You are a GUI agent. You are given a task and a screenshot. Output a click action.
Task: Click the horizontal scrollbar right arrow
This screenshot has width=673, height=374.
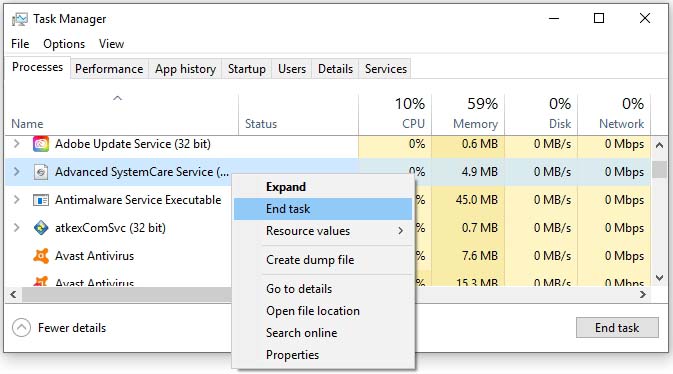click(x=643, y=295)
